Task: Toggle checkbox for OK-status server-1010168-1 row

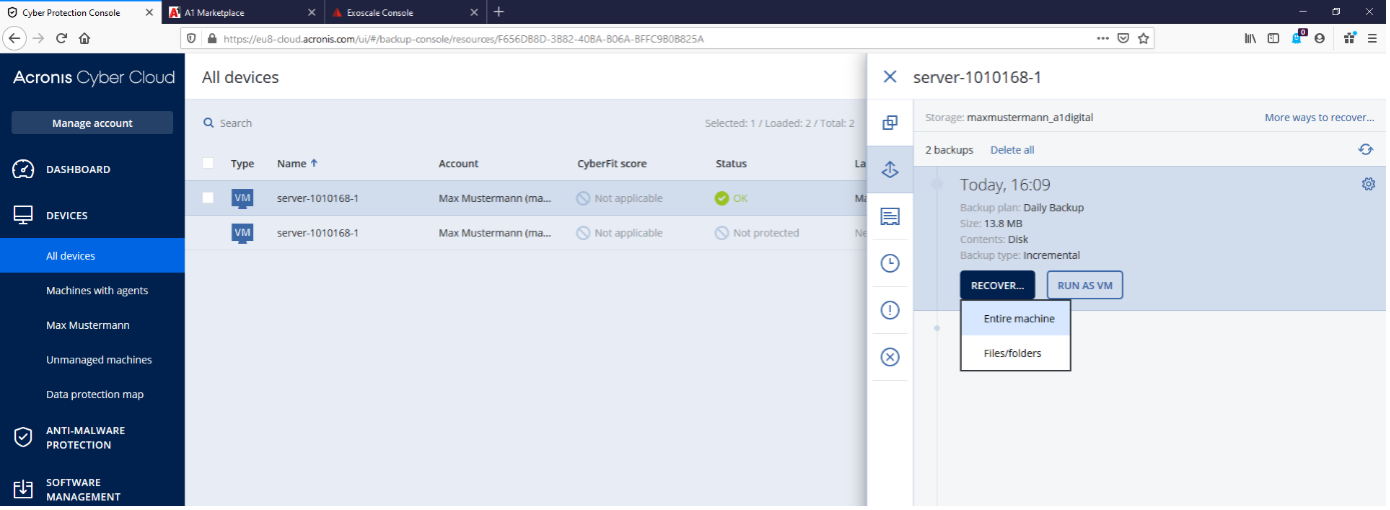Action: (x=208, y=198)
